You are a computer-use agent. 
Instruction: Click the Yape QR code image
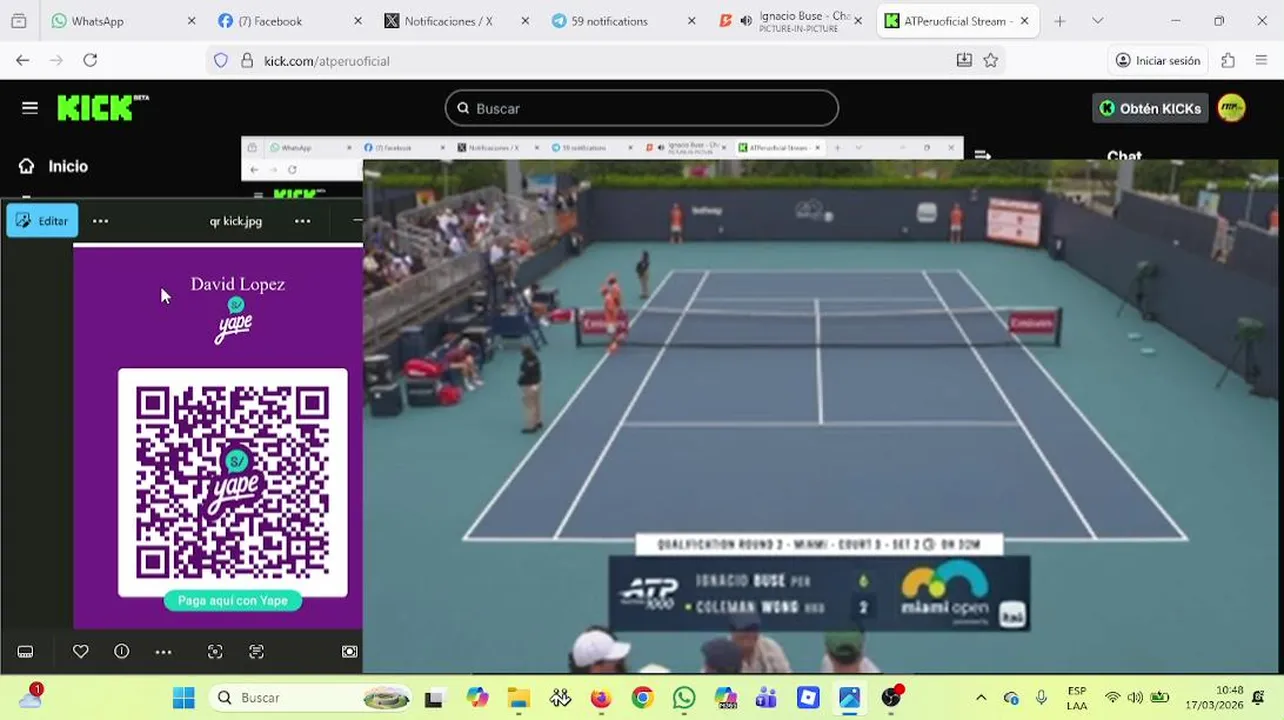[x=233, y=482]
